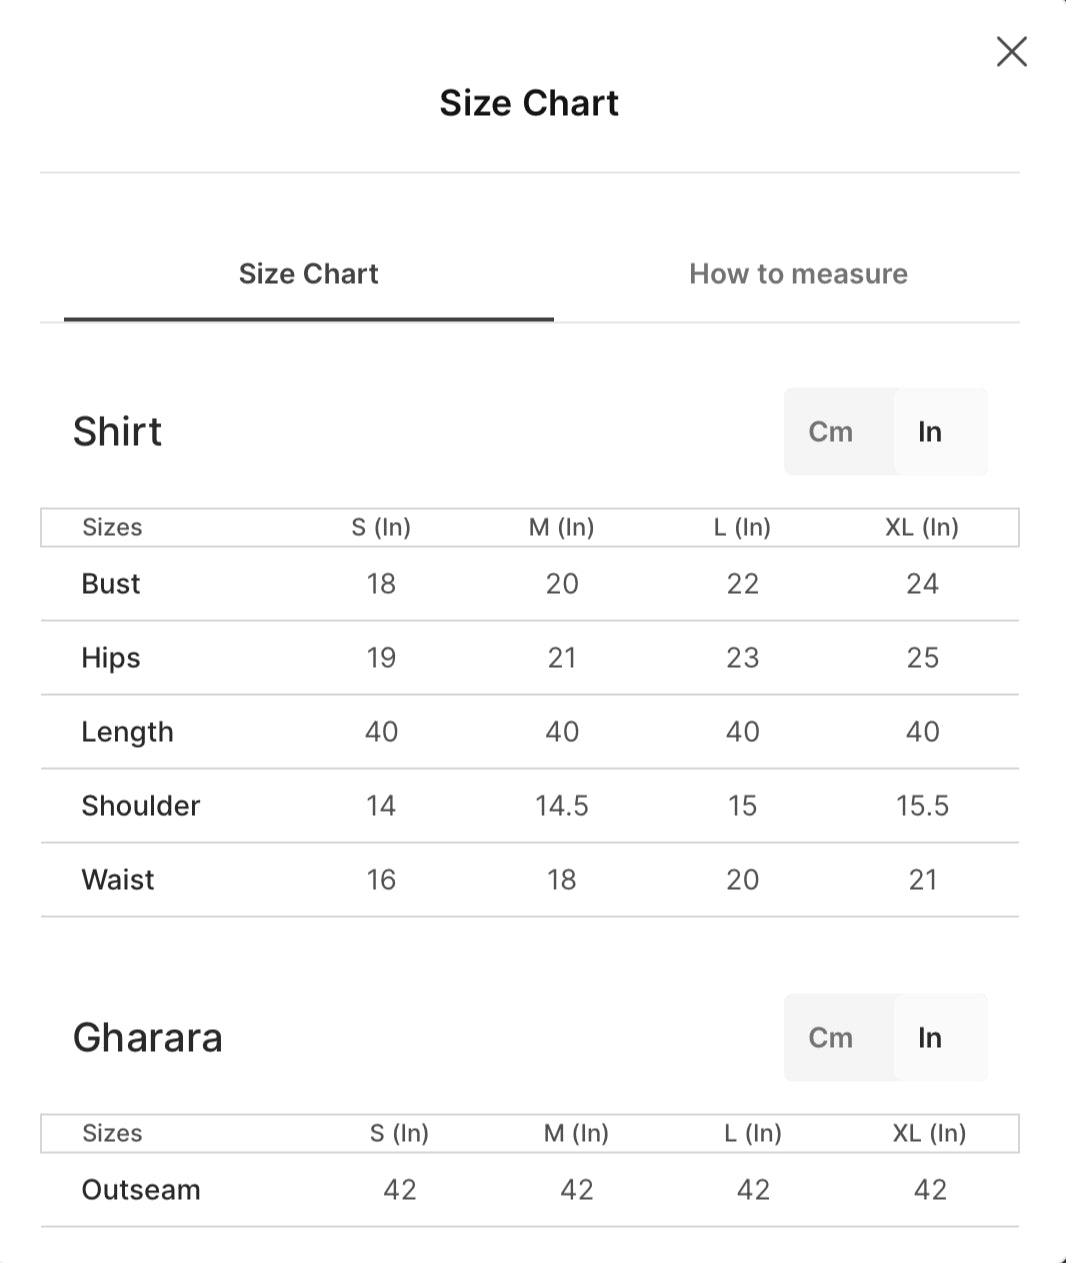This screenshot has height=1263, width=1066.
Task: Select the Hips row label
Action: 111,658
